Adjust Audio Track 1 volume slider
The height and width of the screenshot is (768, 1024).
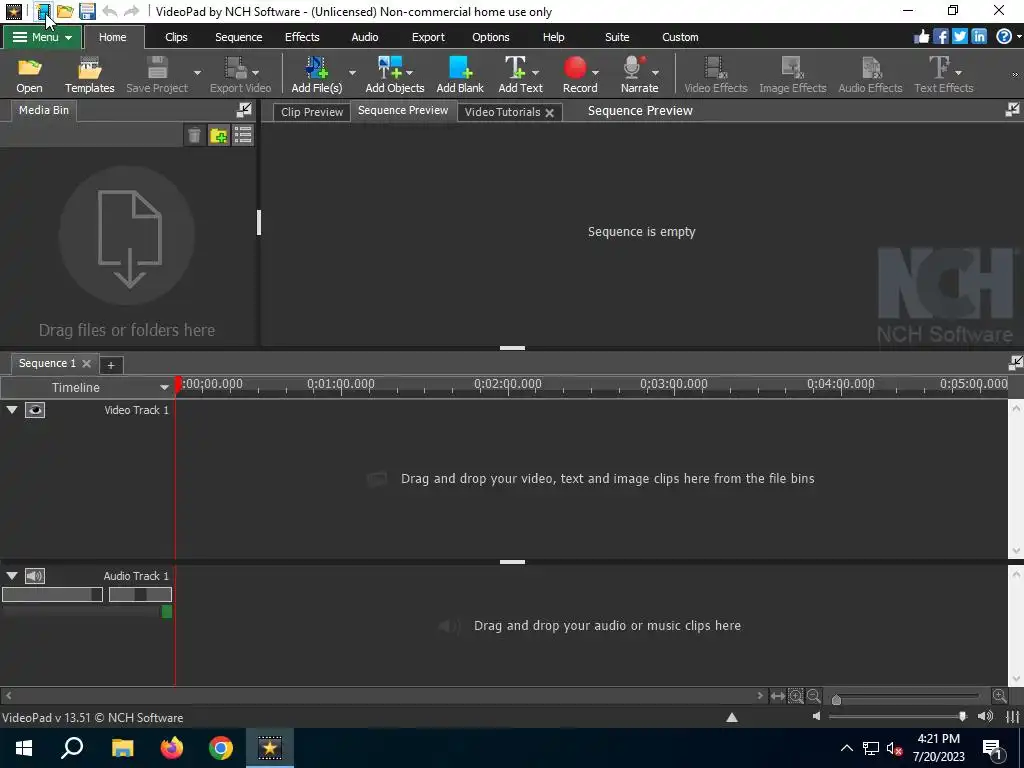click(52, 594)
